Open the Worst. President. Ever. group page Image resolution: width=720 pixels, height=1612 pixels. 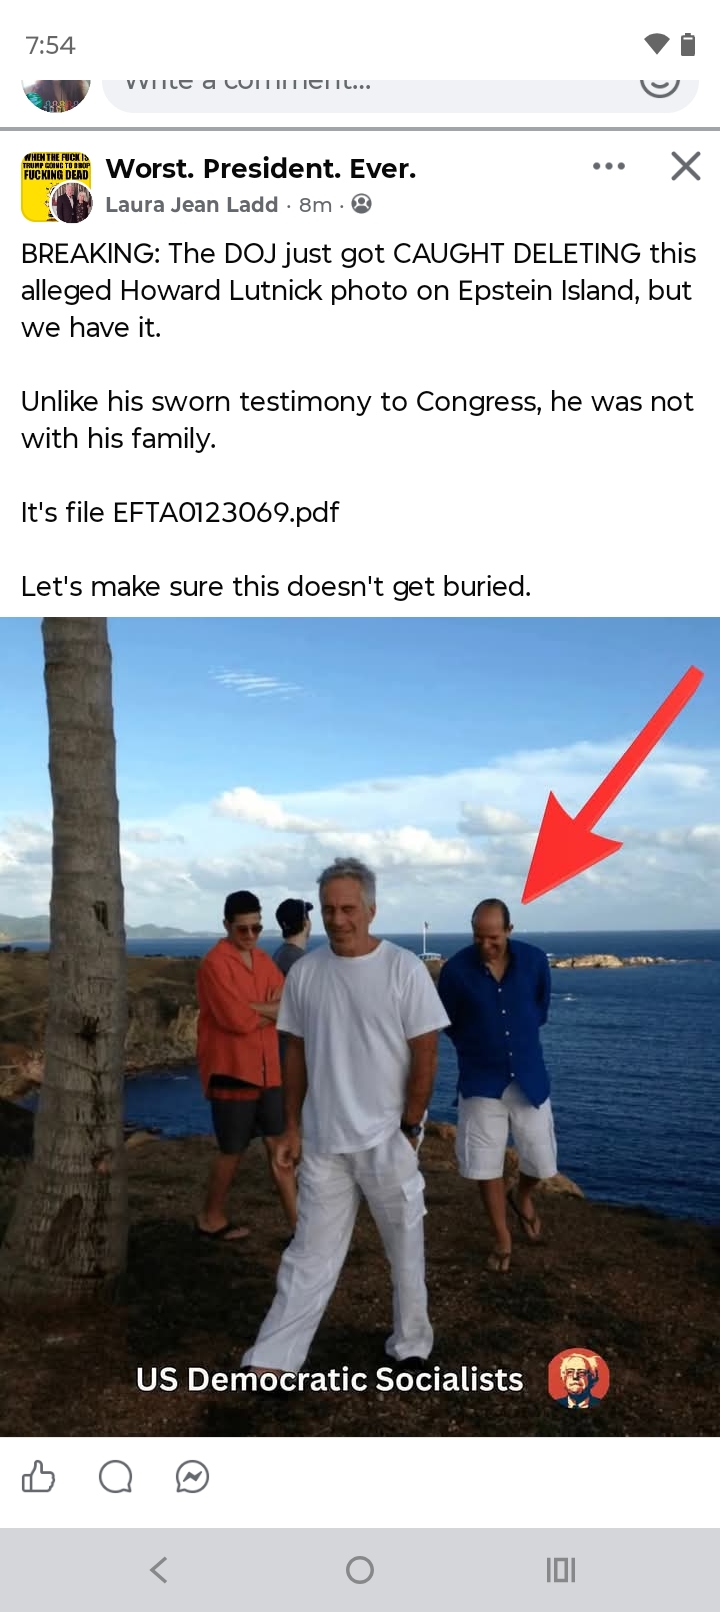click(261, 168)
